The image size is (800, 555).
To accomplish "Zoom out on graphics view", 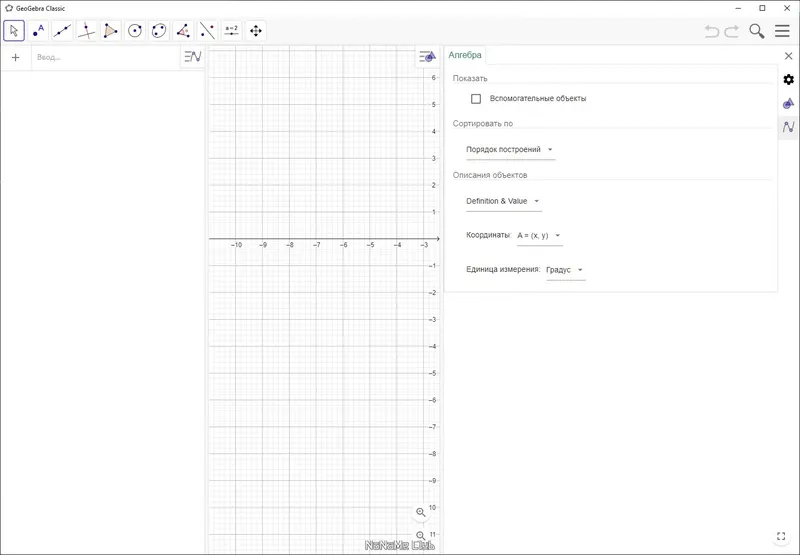I will click(421, 536).
